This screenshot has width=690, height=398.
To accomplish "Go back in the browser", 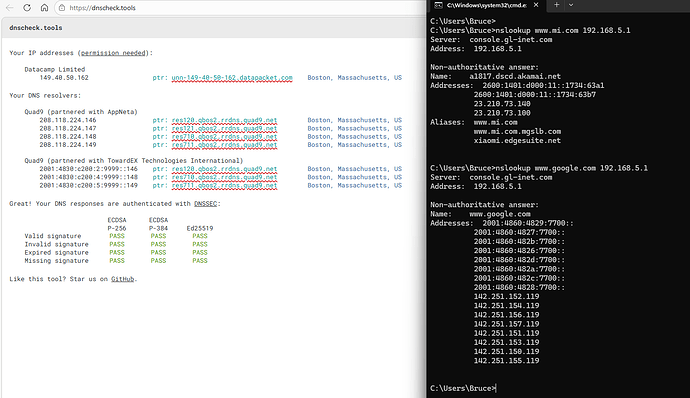I will tap(10, 7).
